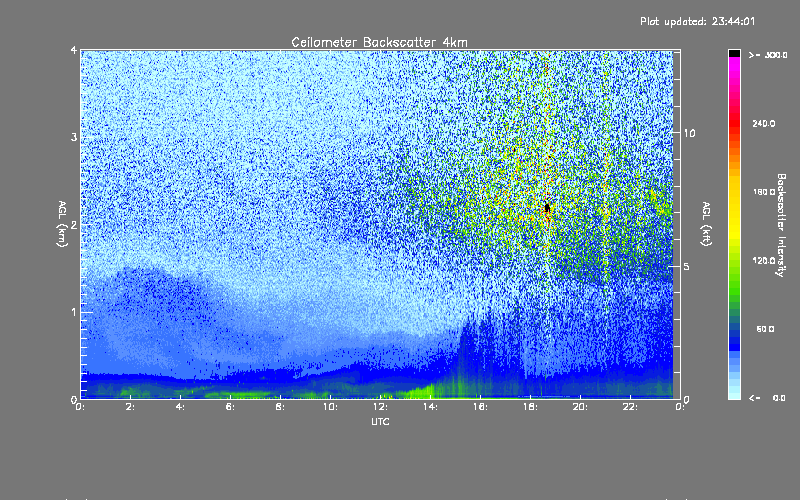Click the 'Backscatter Intensity' colorbar label

781,225
